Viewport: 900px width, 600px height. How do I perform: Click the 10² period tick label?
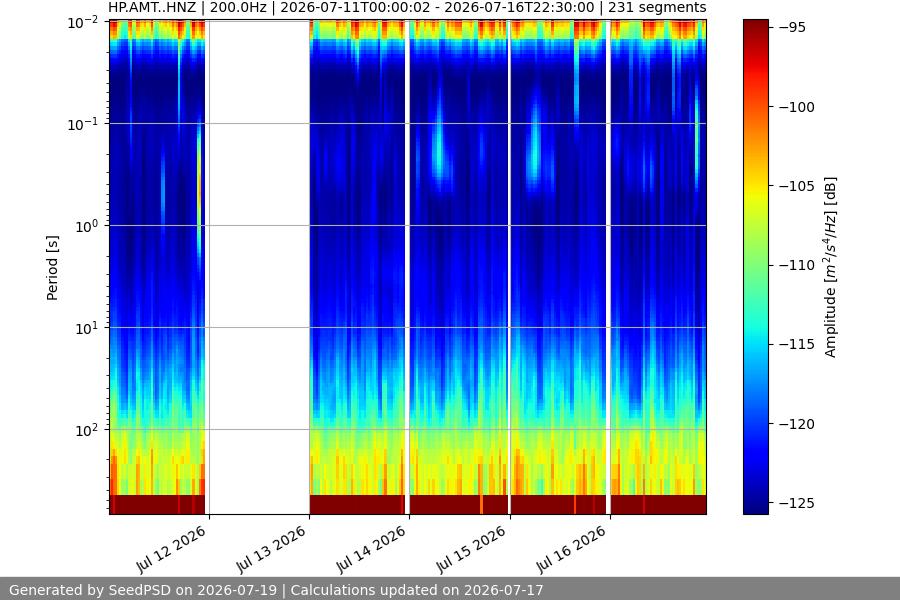pos(87,430)
